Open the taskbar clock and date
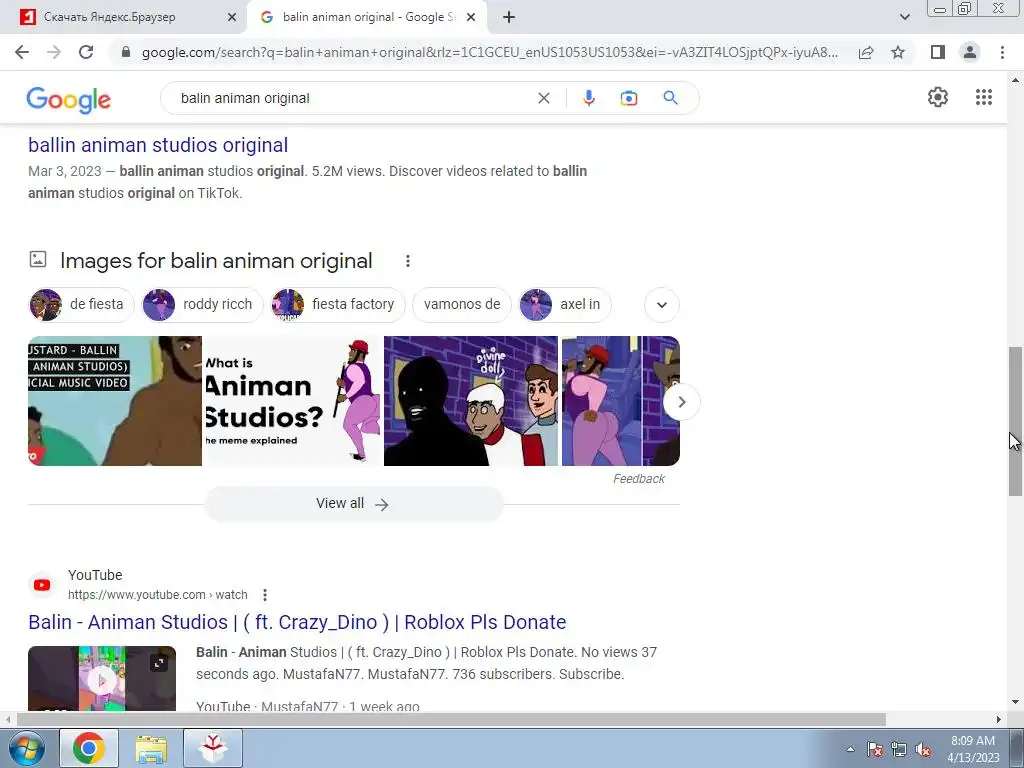Viewport: 1024px width, 768px height. [973, 749]
